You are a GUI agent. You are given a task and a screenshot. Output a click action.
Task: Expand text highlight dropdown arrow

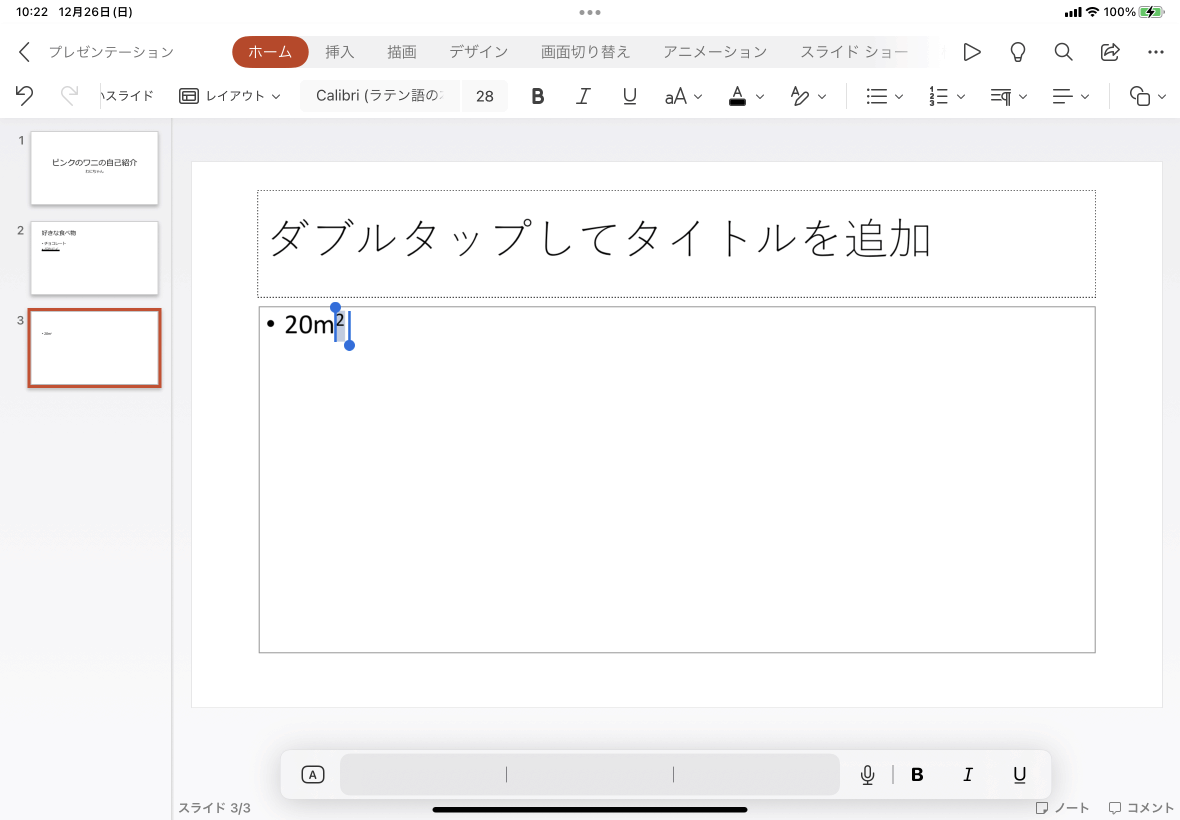tap(822, 96)
